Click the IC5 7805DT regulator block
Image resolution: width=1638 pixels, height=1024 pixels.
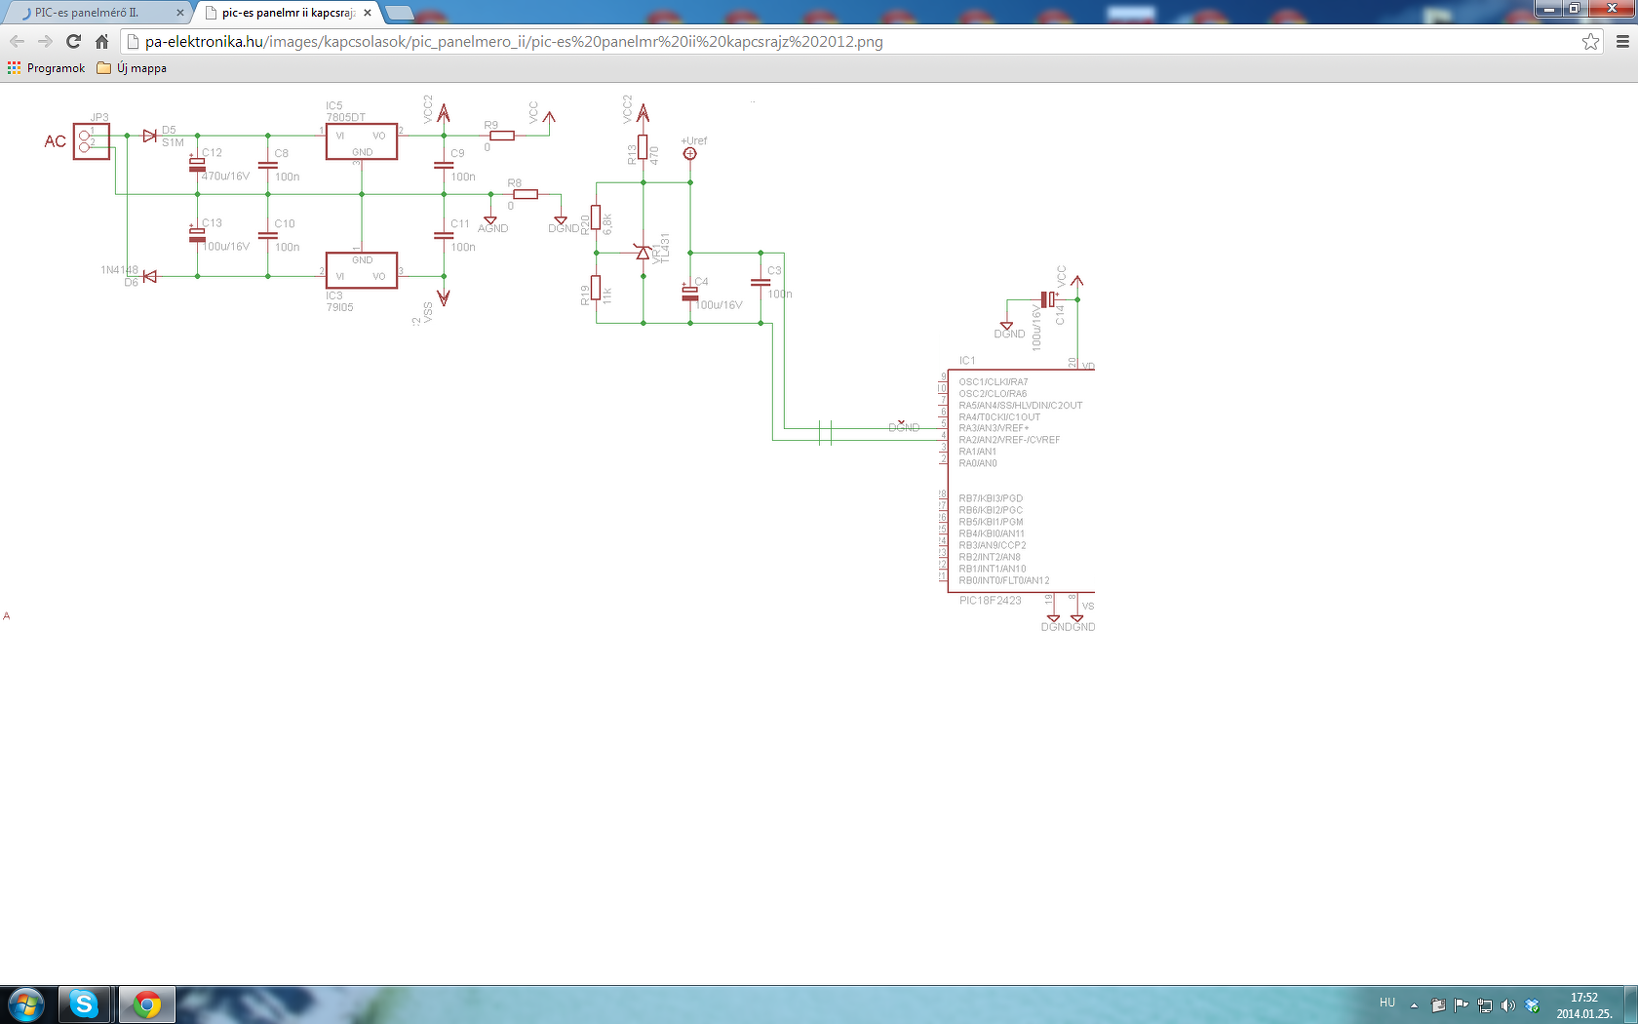pyautogui.click(x=361, y=141)
